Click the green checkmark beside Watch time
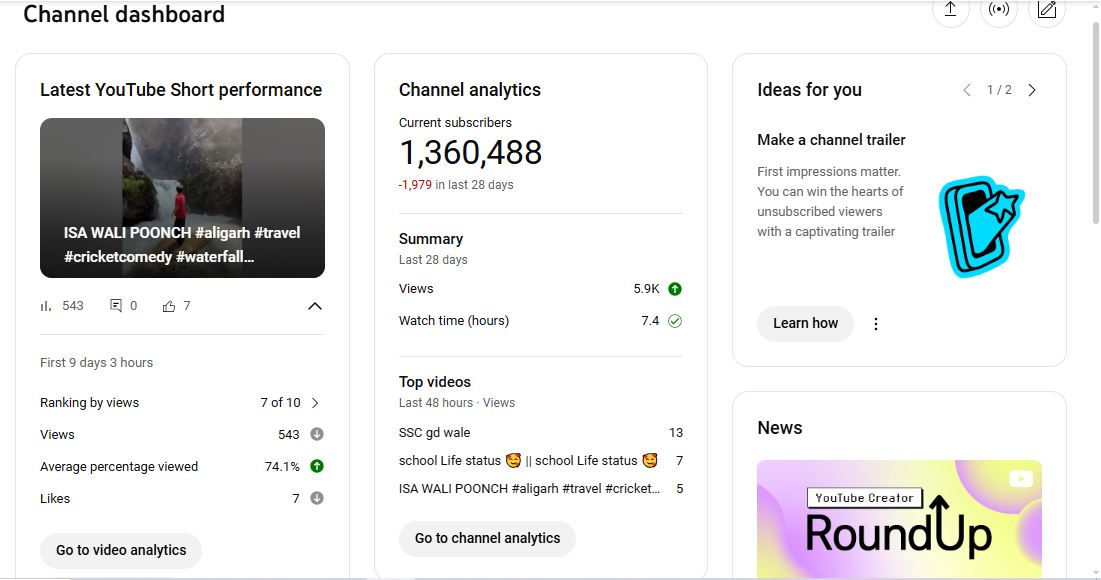Image resolution: width=1101 pixels, height=580 pixels. (x=675, y=321)
